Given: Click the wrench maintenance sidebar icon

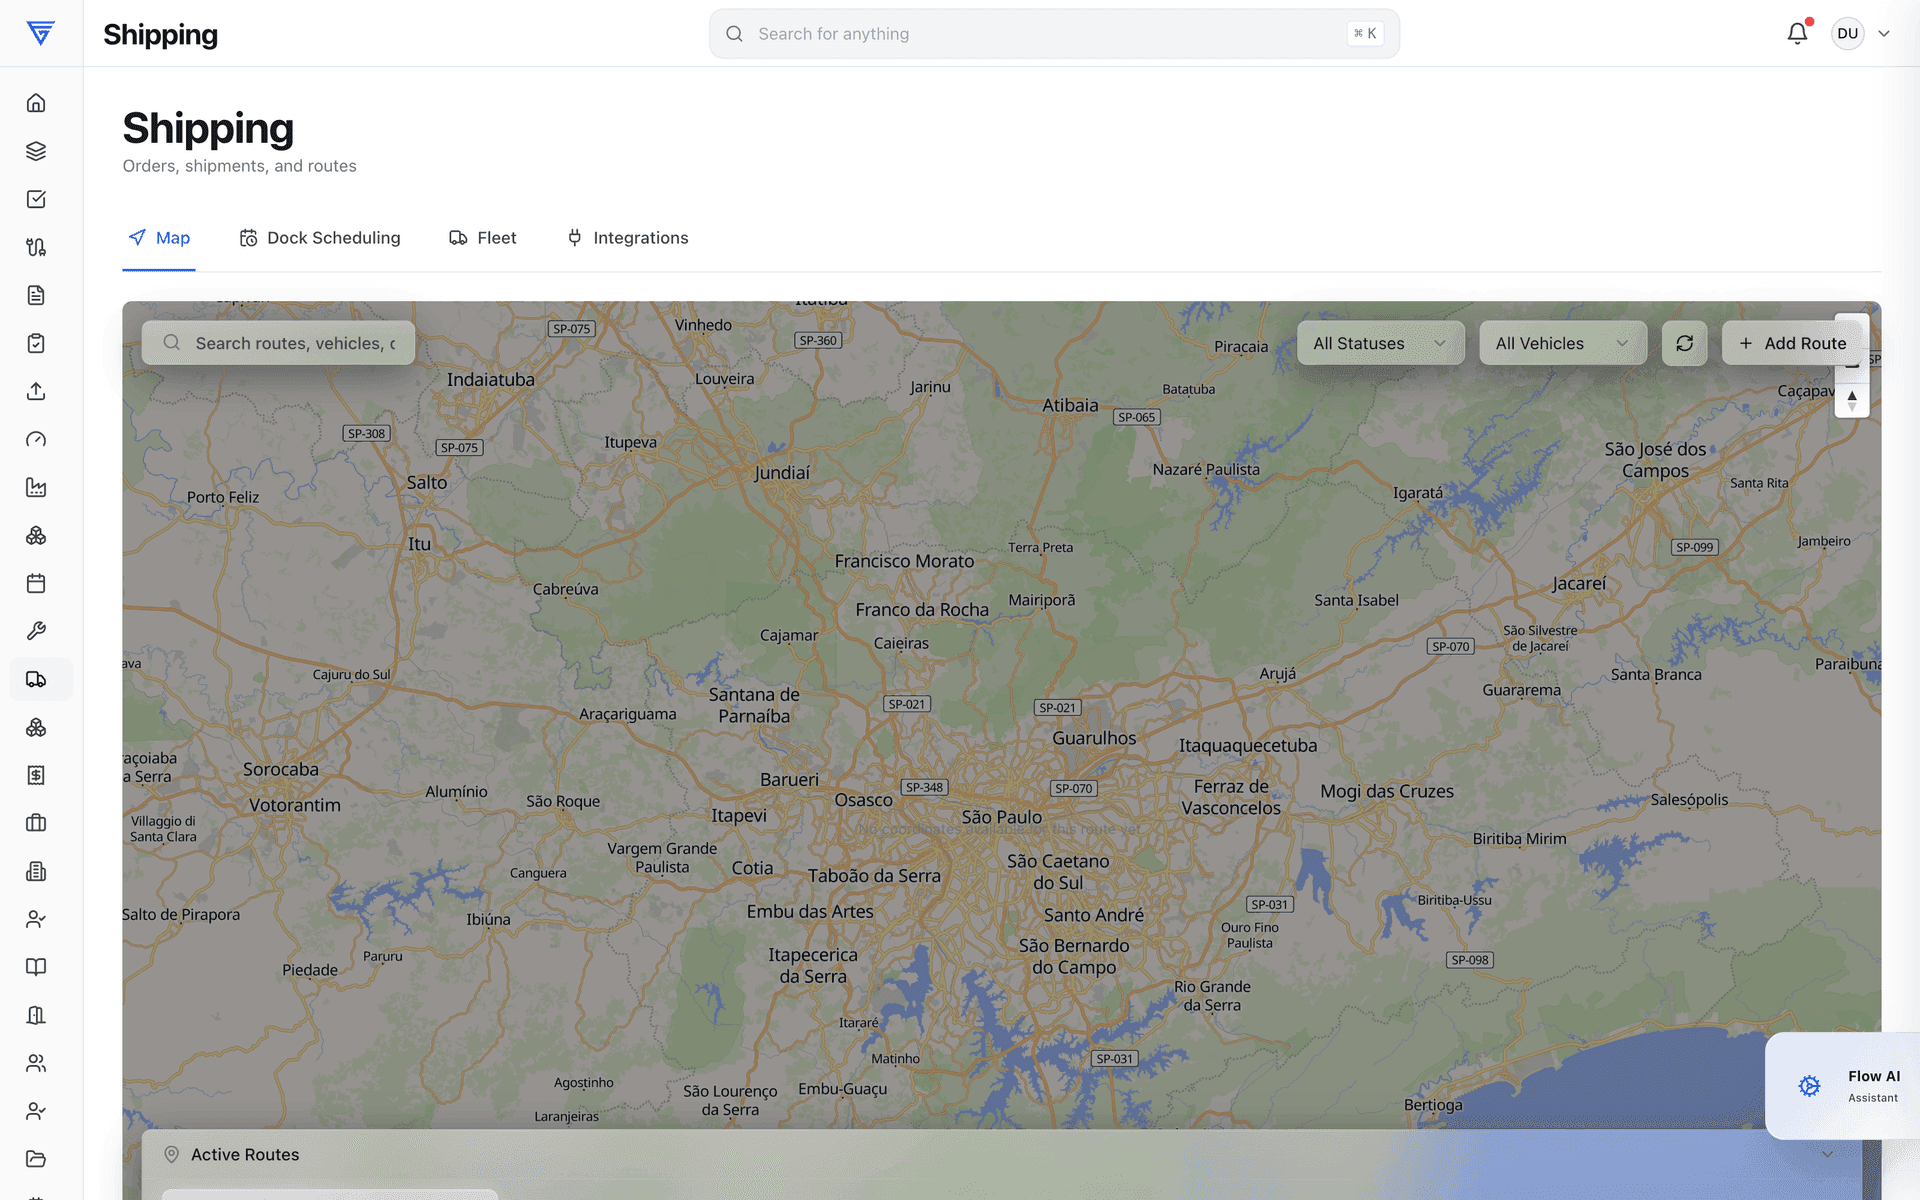Looking at the screenshot, I should [x=36, y=631].
